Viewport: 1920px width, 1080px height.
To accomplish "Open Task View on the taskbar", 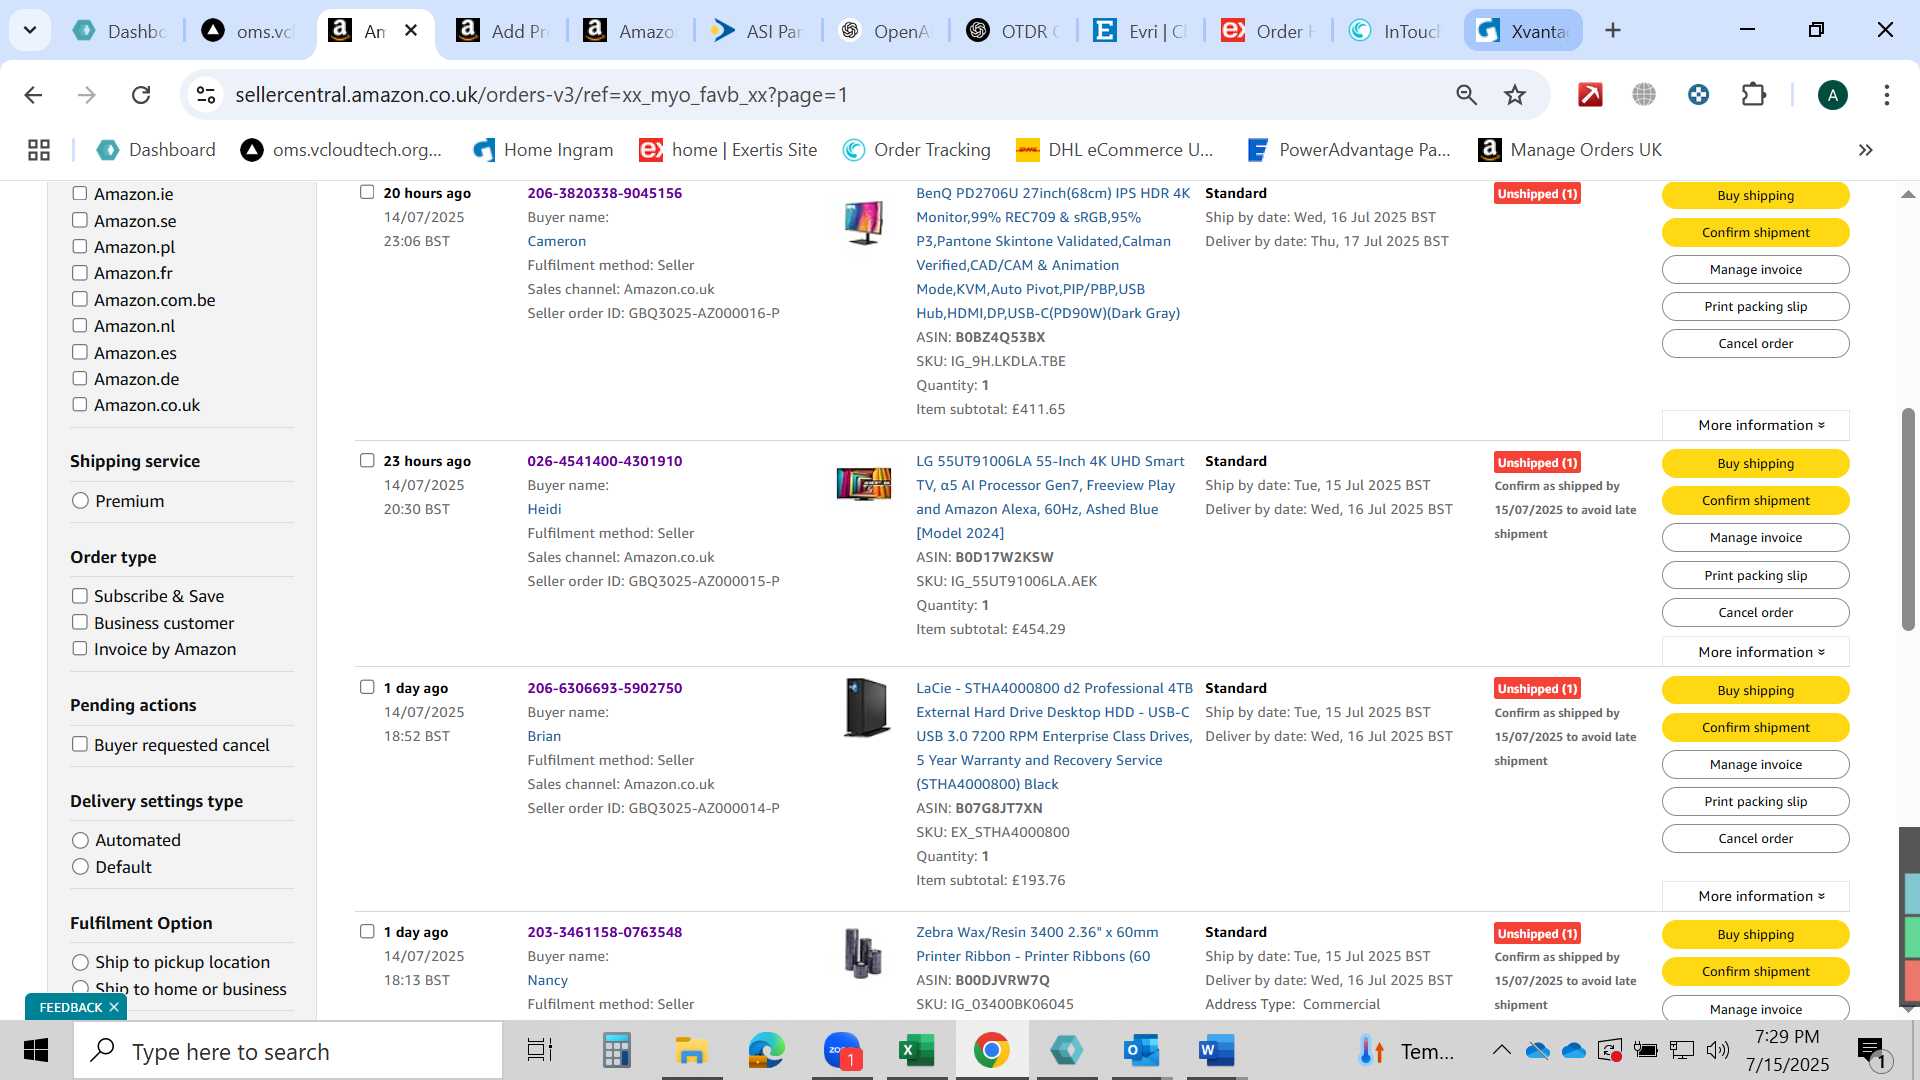I will click(540, 1051).
